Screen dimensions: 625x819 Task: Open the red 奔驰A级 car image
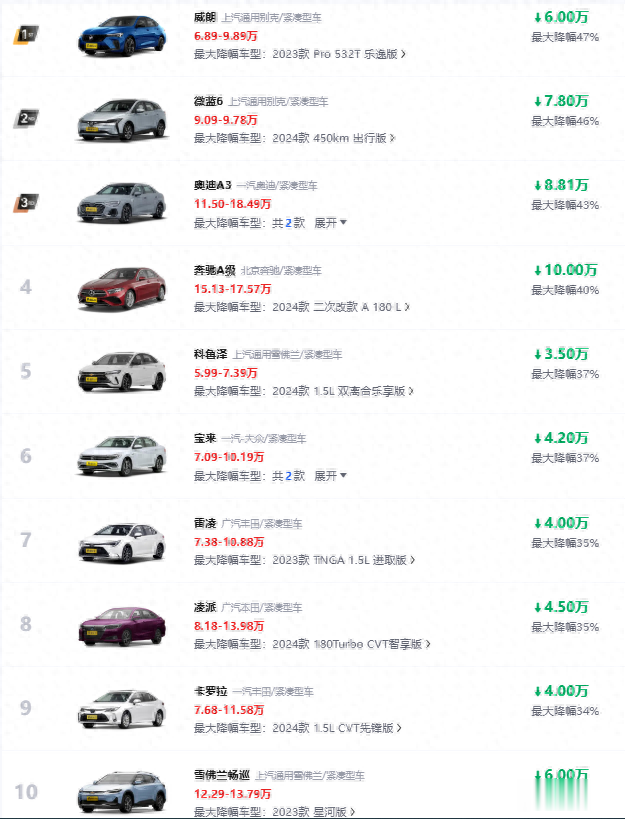122,288
